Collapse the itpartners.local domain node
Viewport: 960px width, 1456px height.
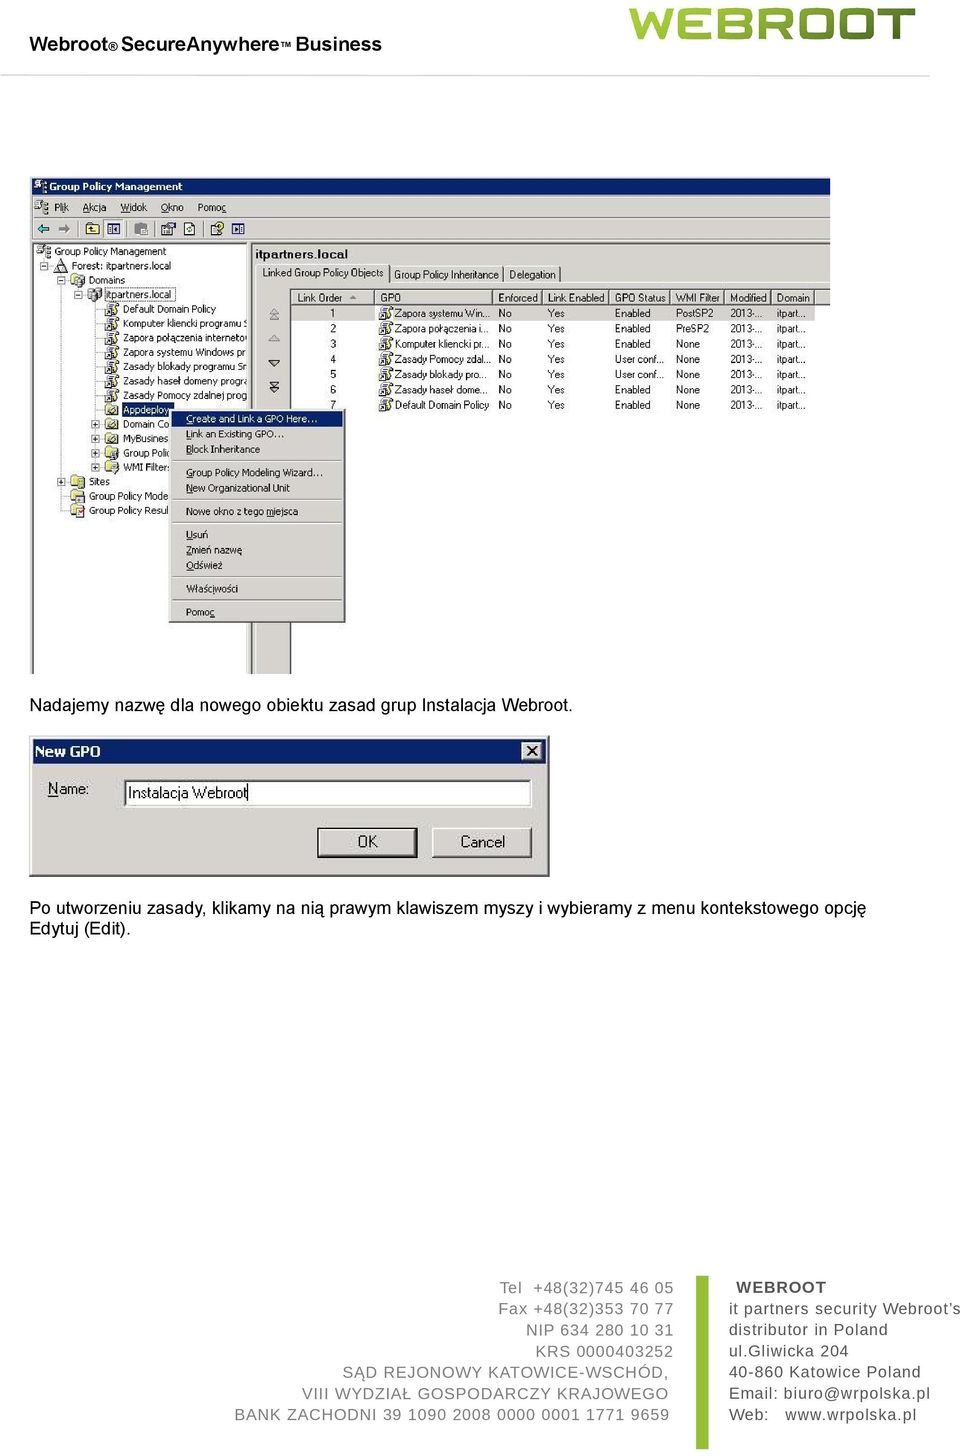pos(78,295)
